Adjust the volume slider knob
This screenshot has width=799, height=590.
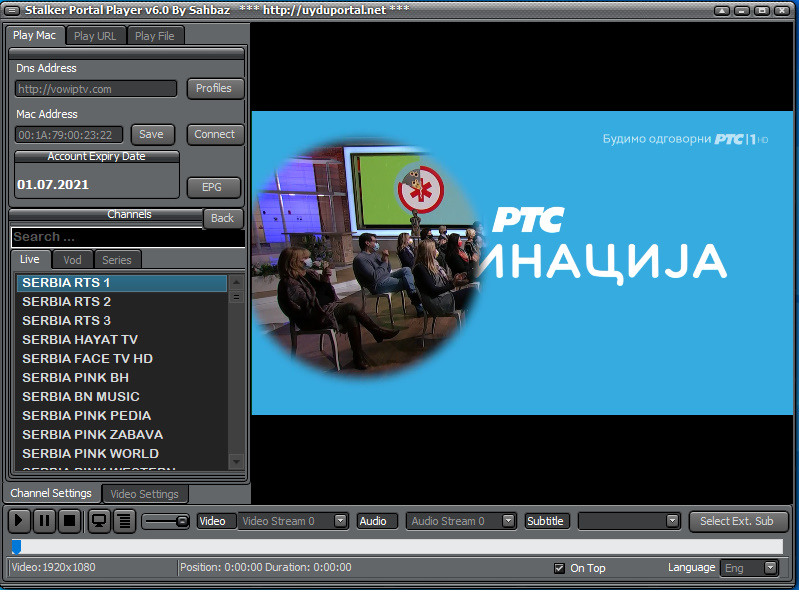182,521
